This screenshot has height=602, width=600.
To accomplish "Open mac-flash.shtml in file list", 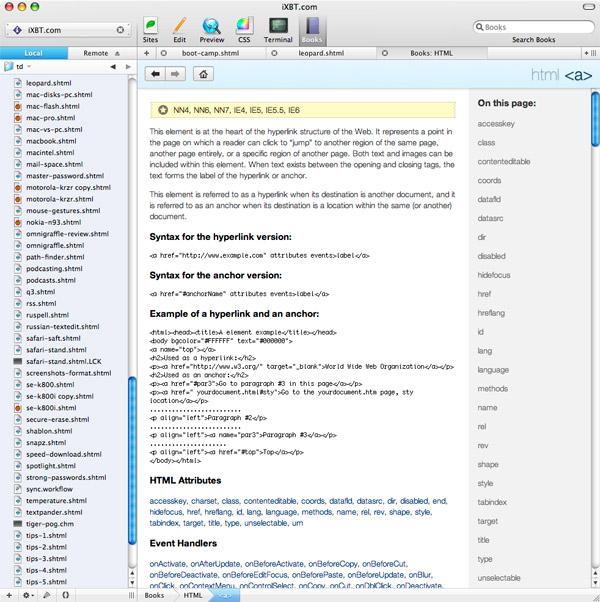I will (x=53, y=106).
